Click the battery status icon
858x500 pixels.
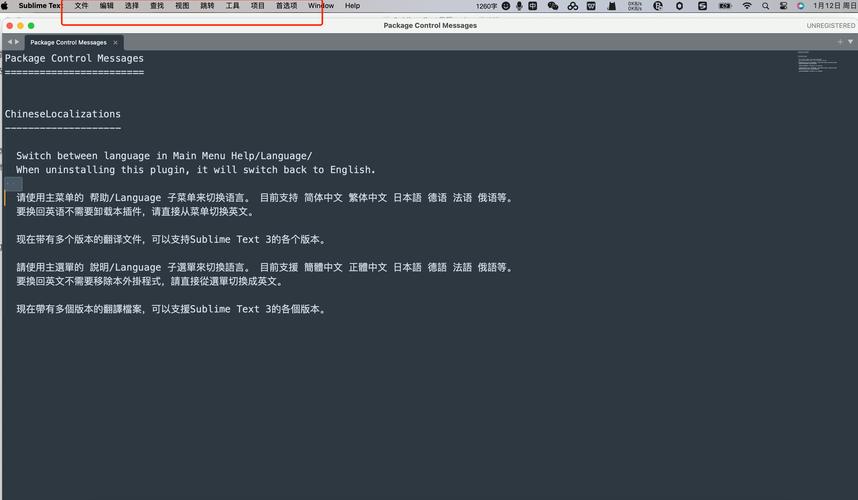point(725,5)
